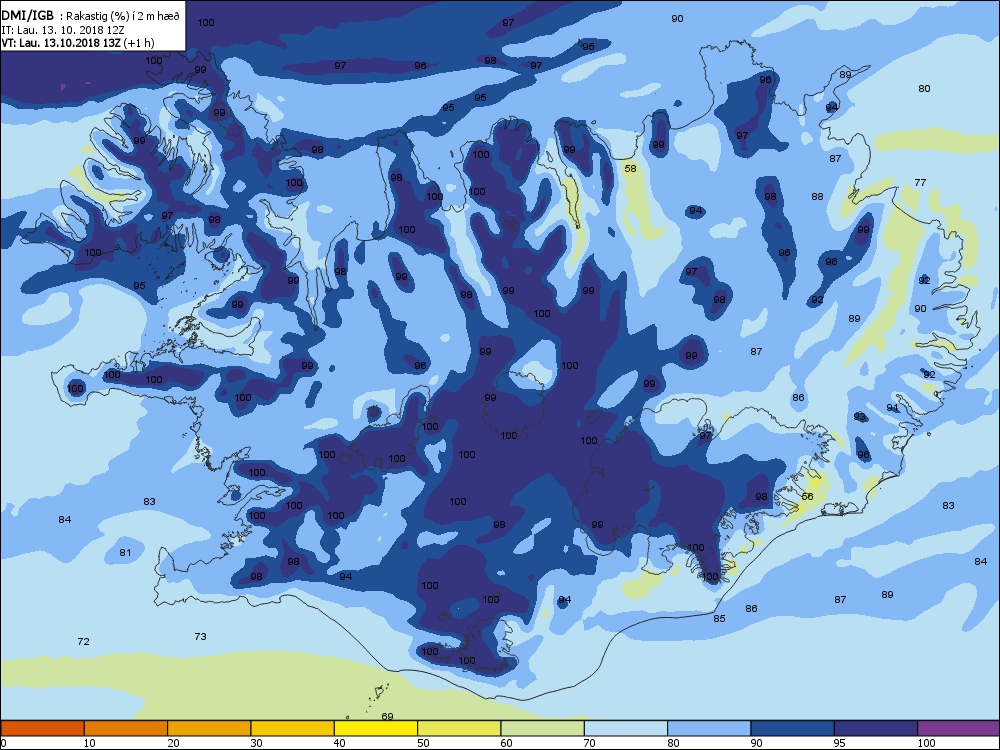Click the humidity value 72 over the ocean
Image resolution: width=1000 pixels, height=750 pixels.
pos(83,641)
